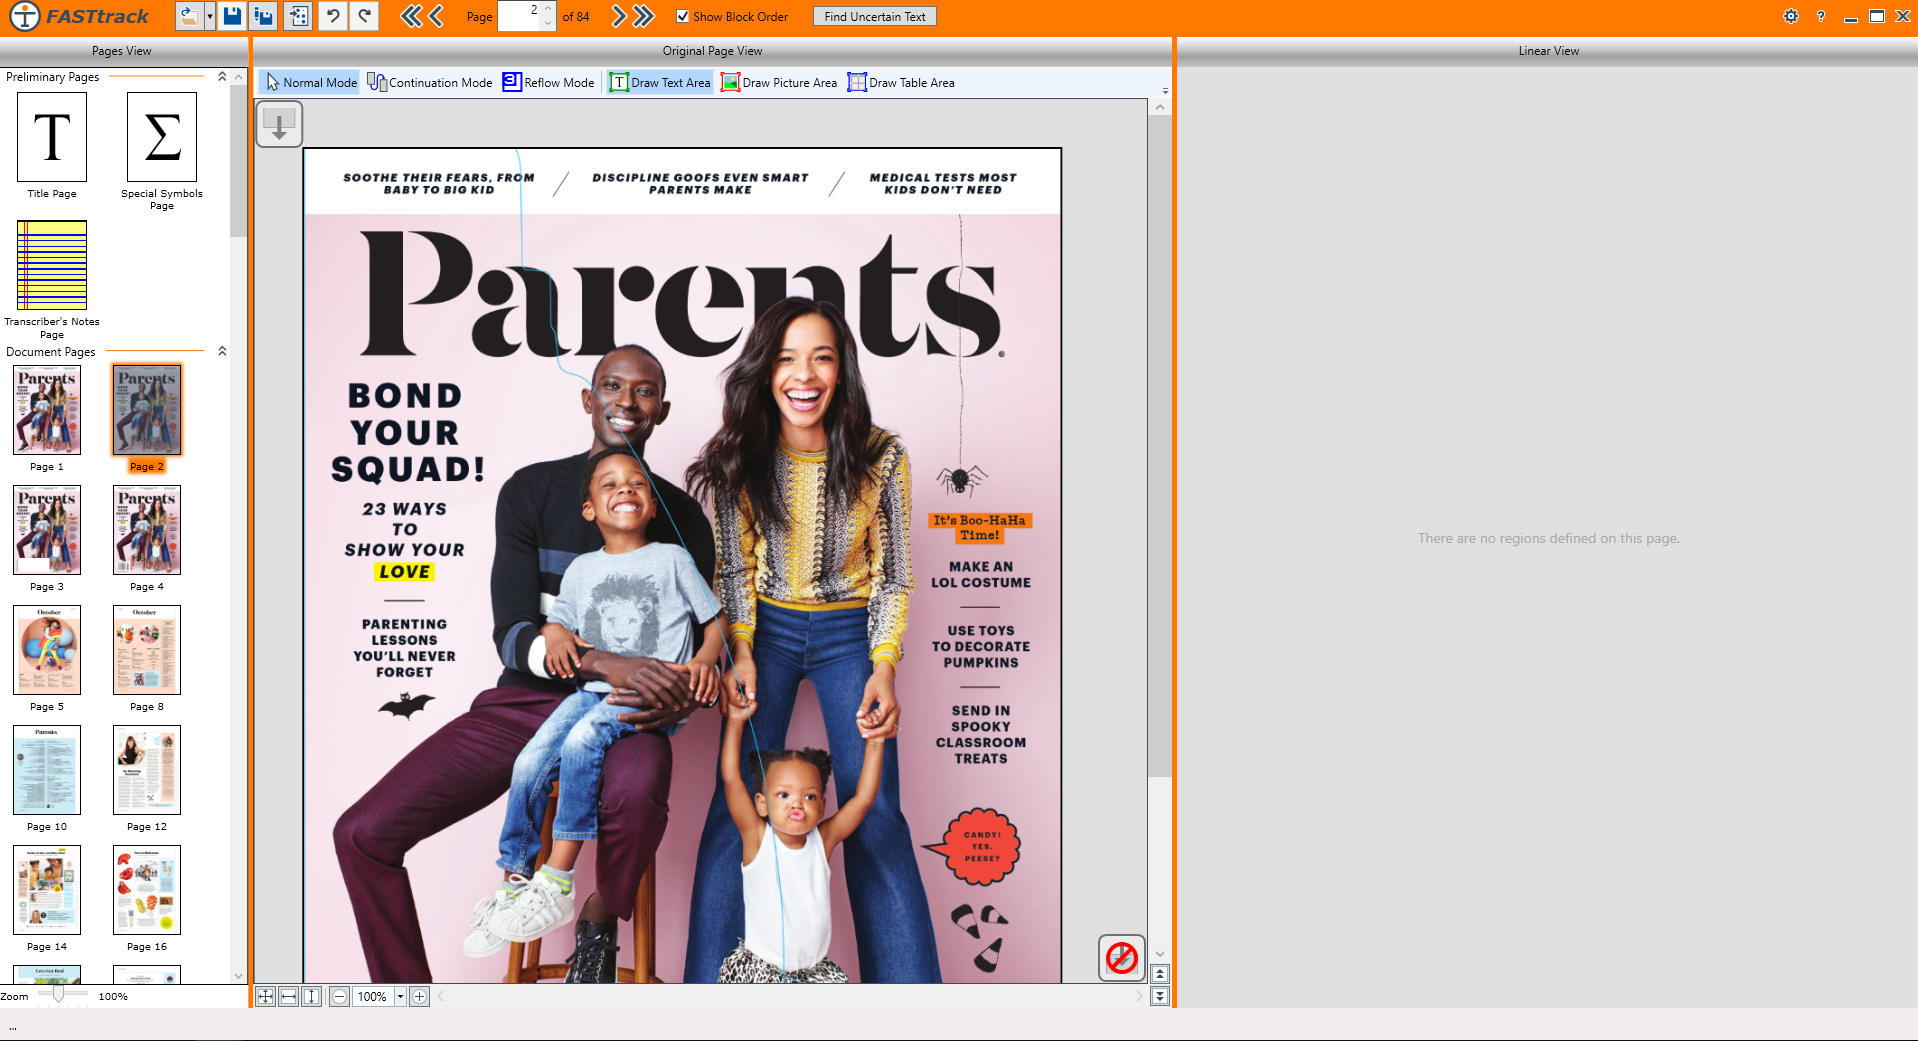Open help with the question mark icon
This screenshot has height=1041, width=1918.
(1821, 16)
